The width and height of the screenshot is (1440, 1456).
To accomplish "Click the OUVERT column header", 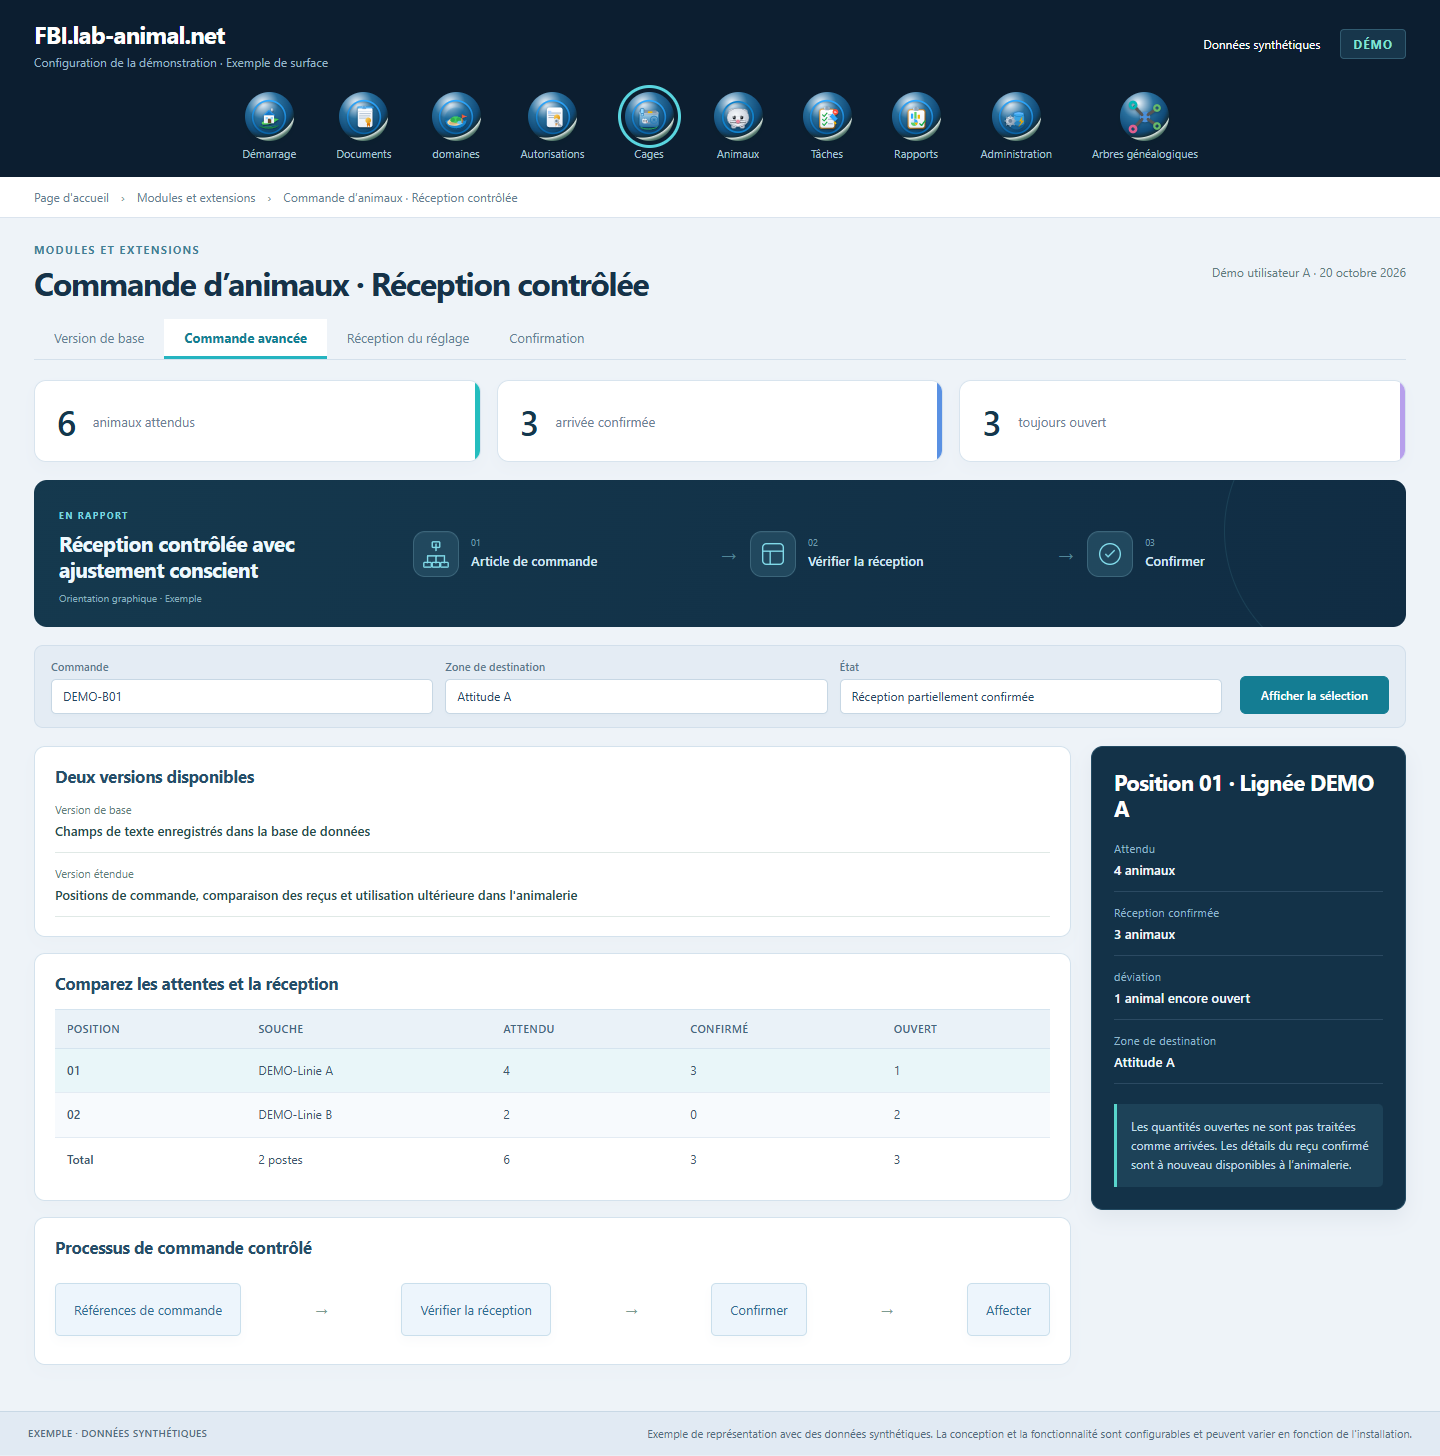I will click(x=915, y=1029).
